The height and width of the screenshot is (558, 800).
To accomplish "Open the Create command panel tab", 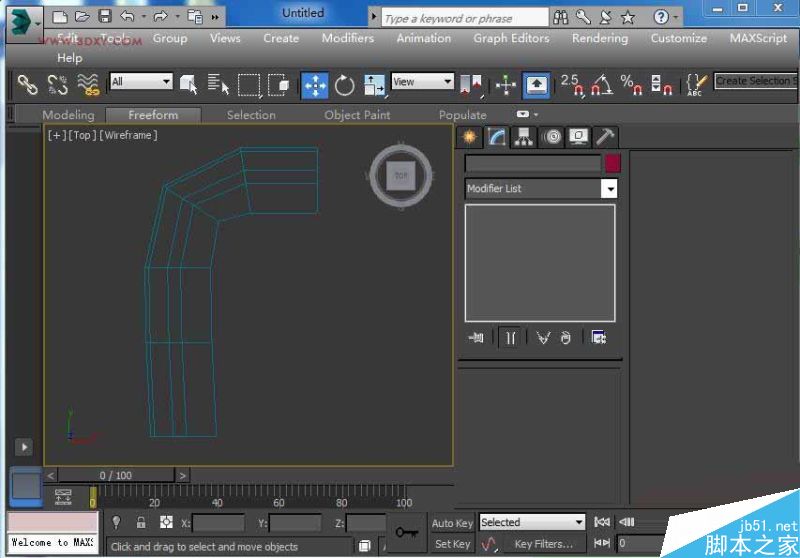I will [x=469, y=137].
